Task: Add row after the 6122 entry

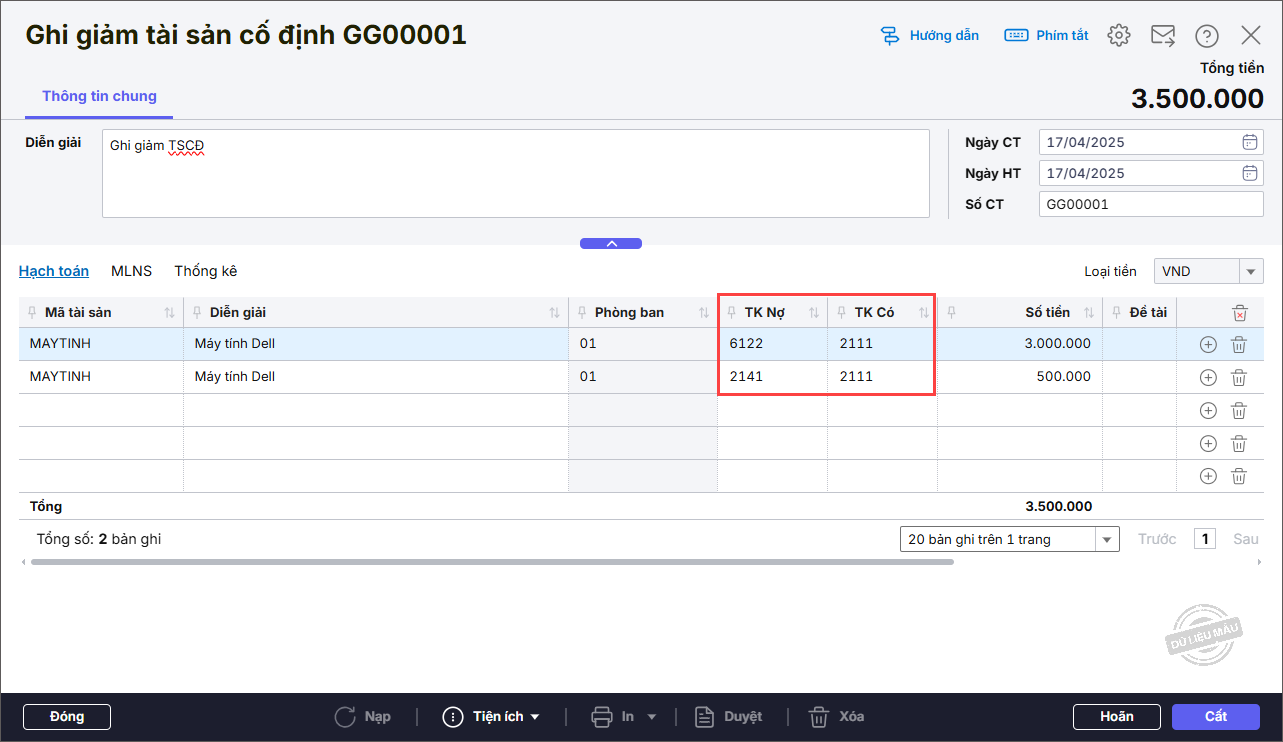Action: pos(1208,345)
